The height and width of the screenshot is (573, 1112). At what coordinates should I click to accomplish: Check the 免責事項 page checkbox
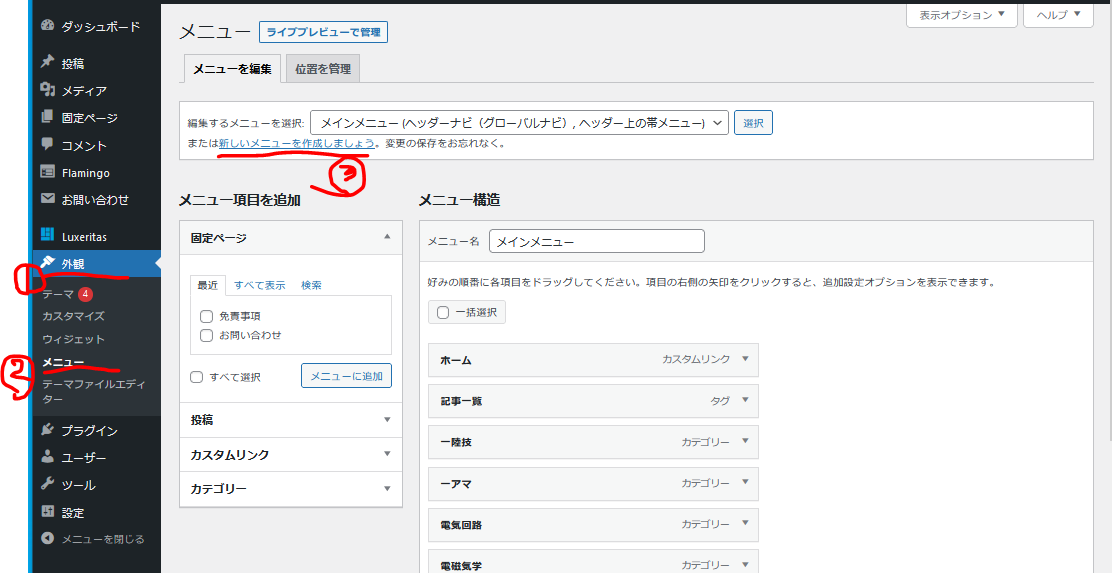tap(206, 316)
